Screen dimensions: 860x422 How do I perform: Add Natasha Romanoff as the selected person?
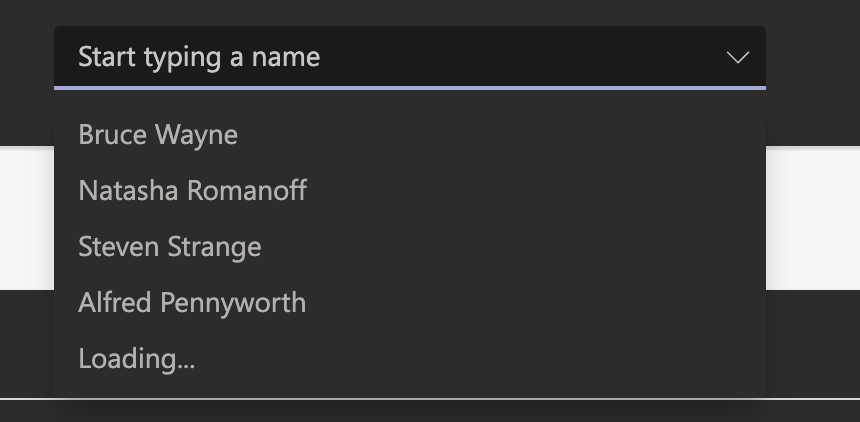[192, 190]
